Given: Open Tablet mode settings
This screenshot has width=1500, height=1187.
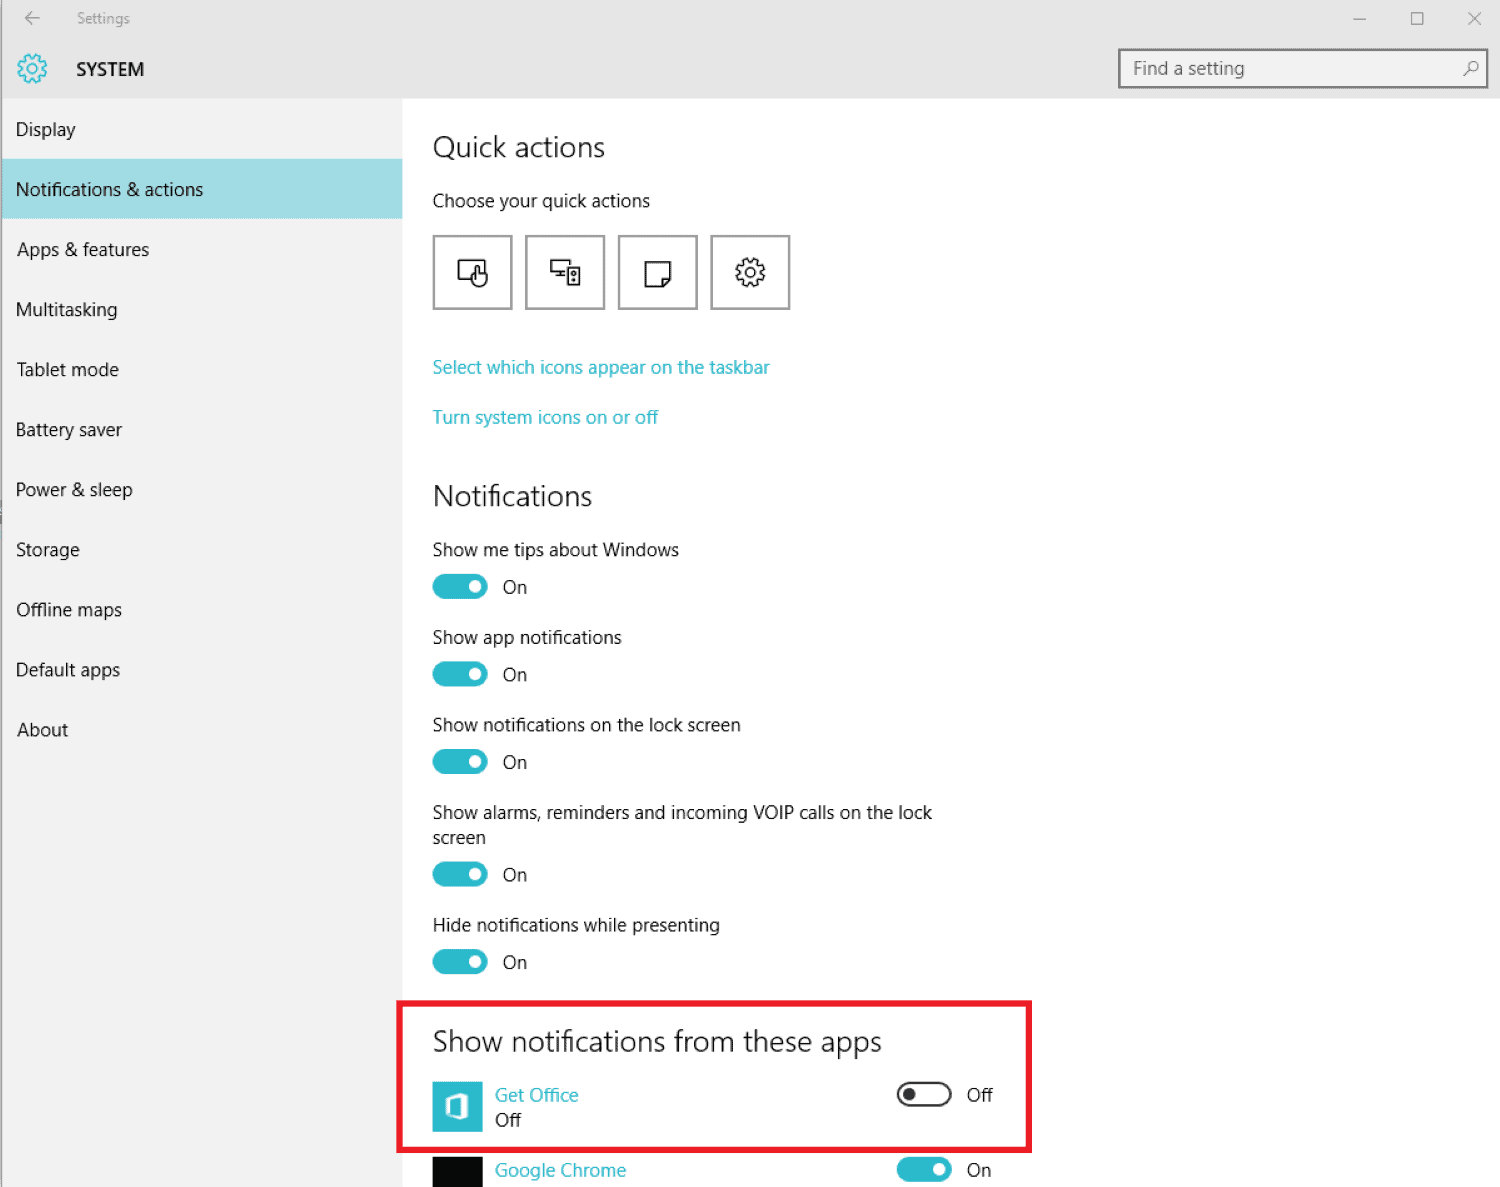Looking at the screenshot, I should point(202,369).
